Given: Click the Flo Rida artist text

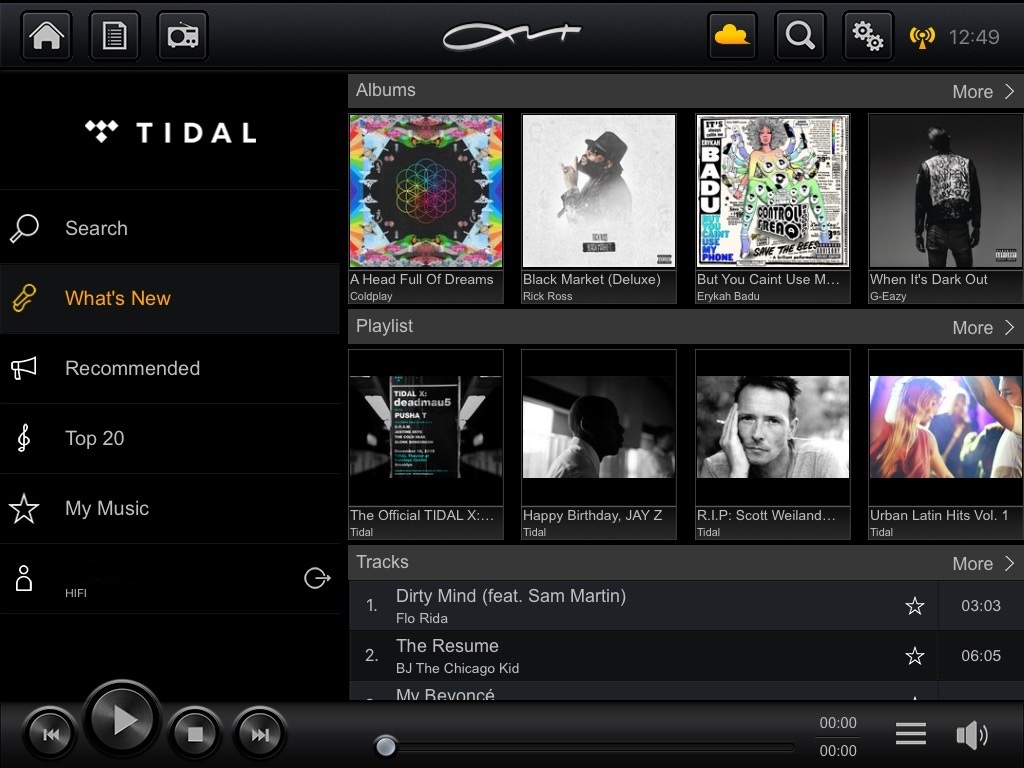Looking at the screenshot, I should pyautogui.click(x=422, y=618).
